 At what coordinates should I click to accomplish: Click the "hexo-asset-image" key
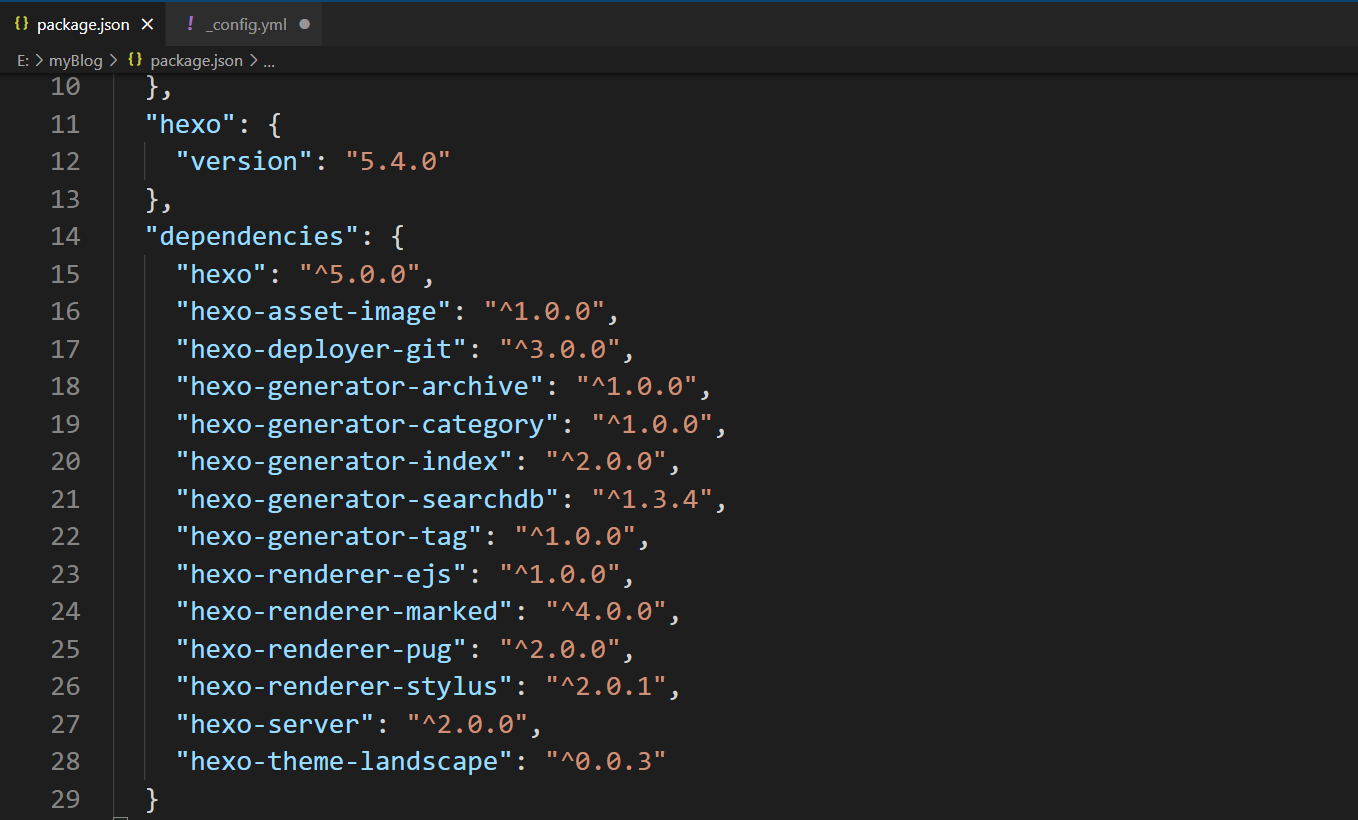(313, 312)
